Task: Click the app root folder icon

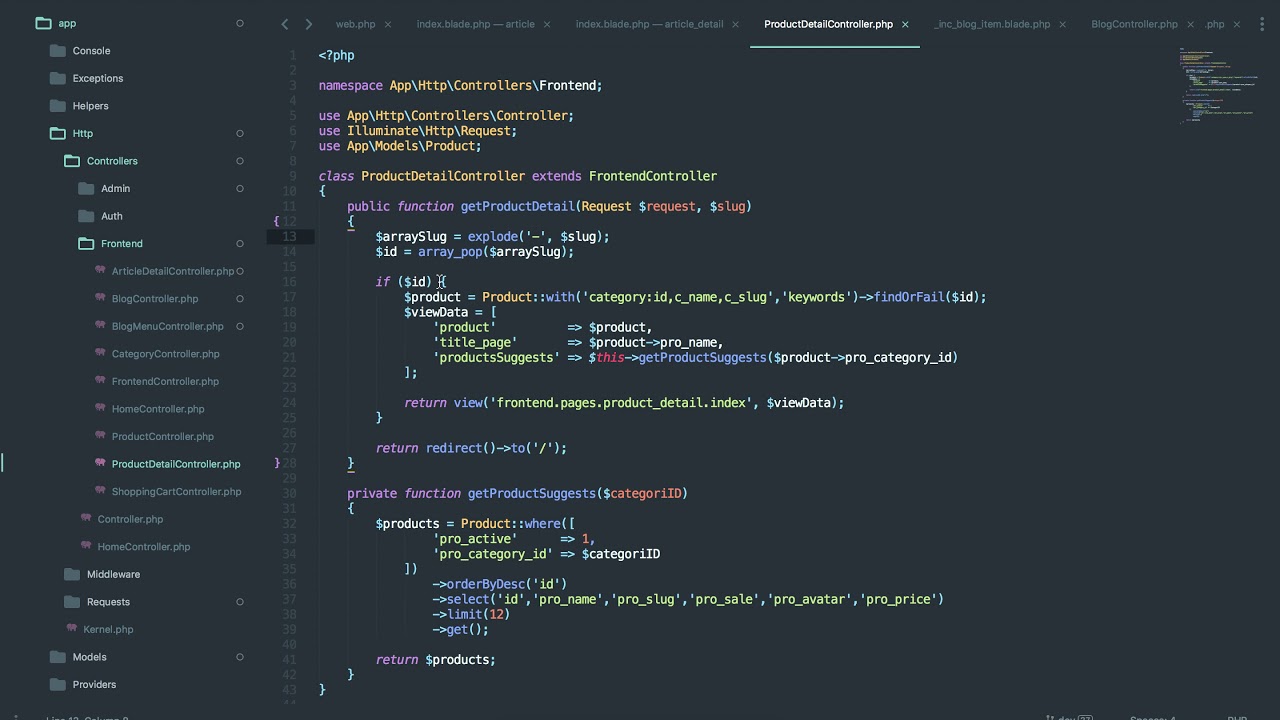Action: point(43,23)
